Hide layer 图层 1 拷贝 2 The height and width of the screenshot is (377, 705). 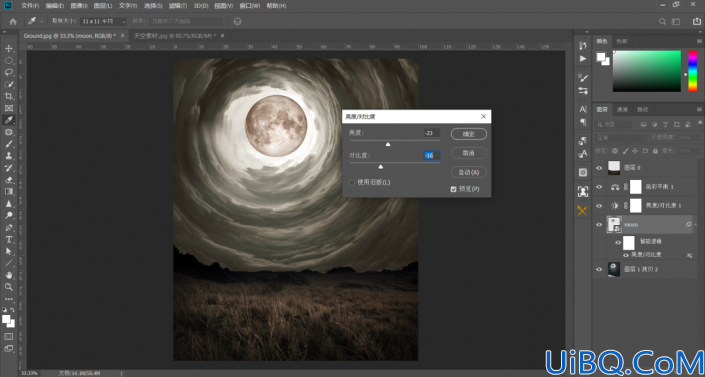[599, 269]
